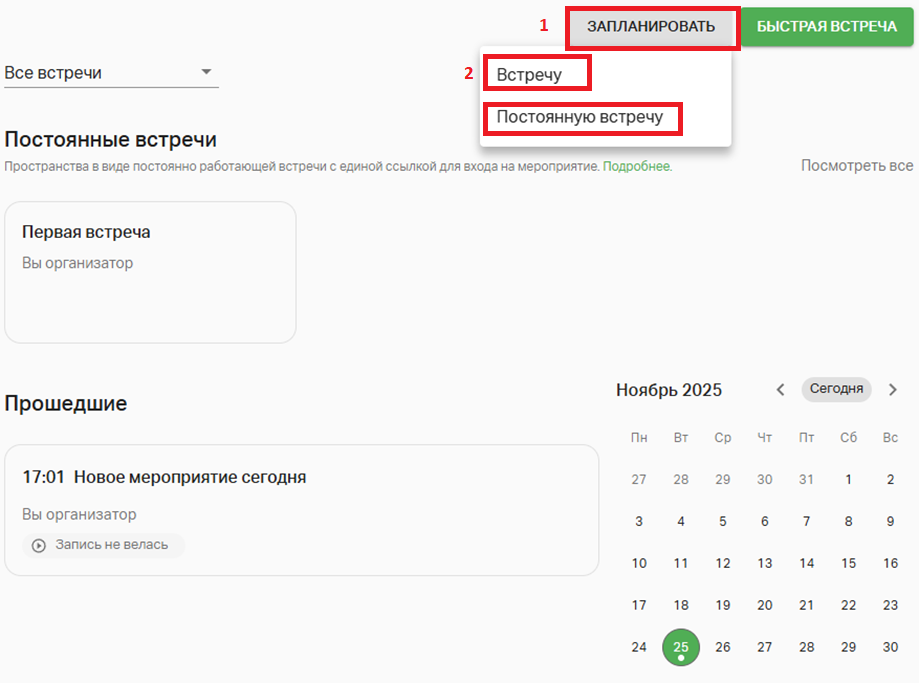Select date 14 in the calendar

[x=807, y=563]
